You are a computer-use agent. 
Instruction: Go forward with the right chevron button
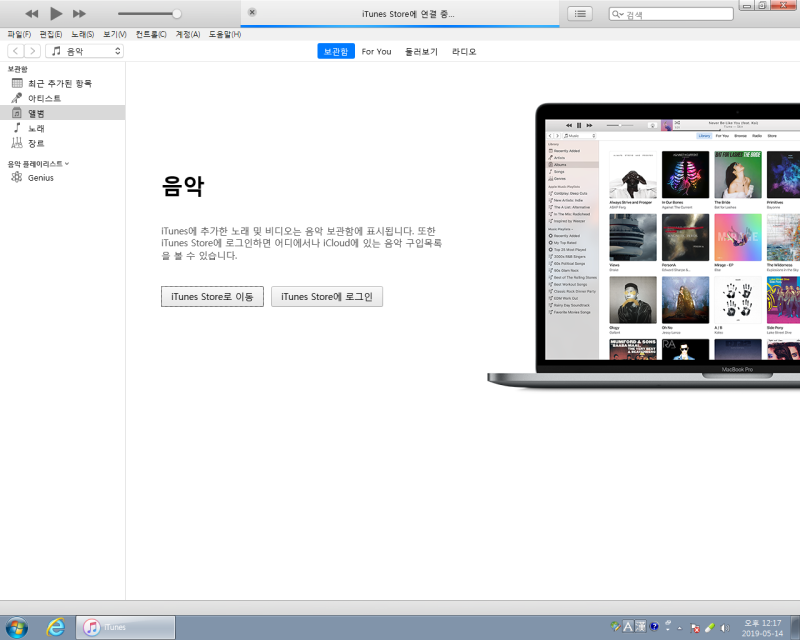pos(32,51)
